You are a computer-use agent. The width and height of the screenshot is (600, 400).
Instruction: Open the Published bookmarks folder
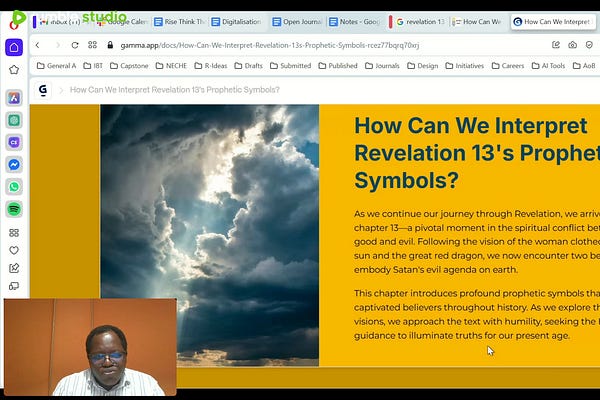point(338,66)
